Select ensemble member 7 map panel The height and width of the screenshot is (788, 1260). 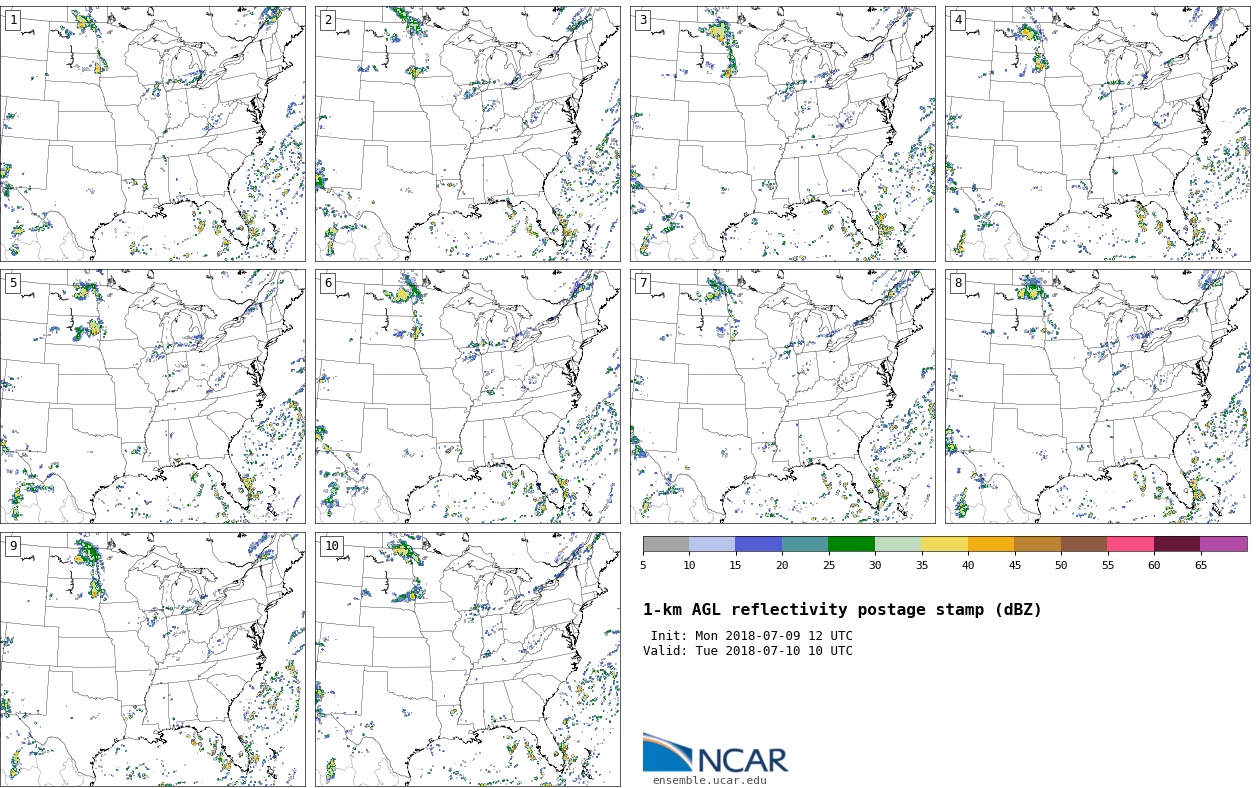[782, 396]
